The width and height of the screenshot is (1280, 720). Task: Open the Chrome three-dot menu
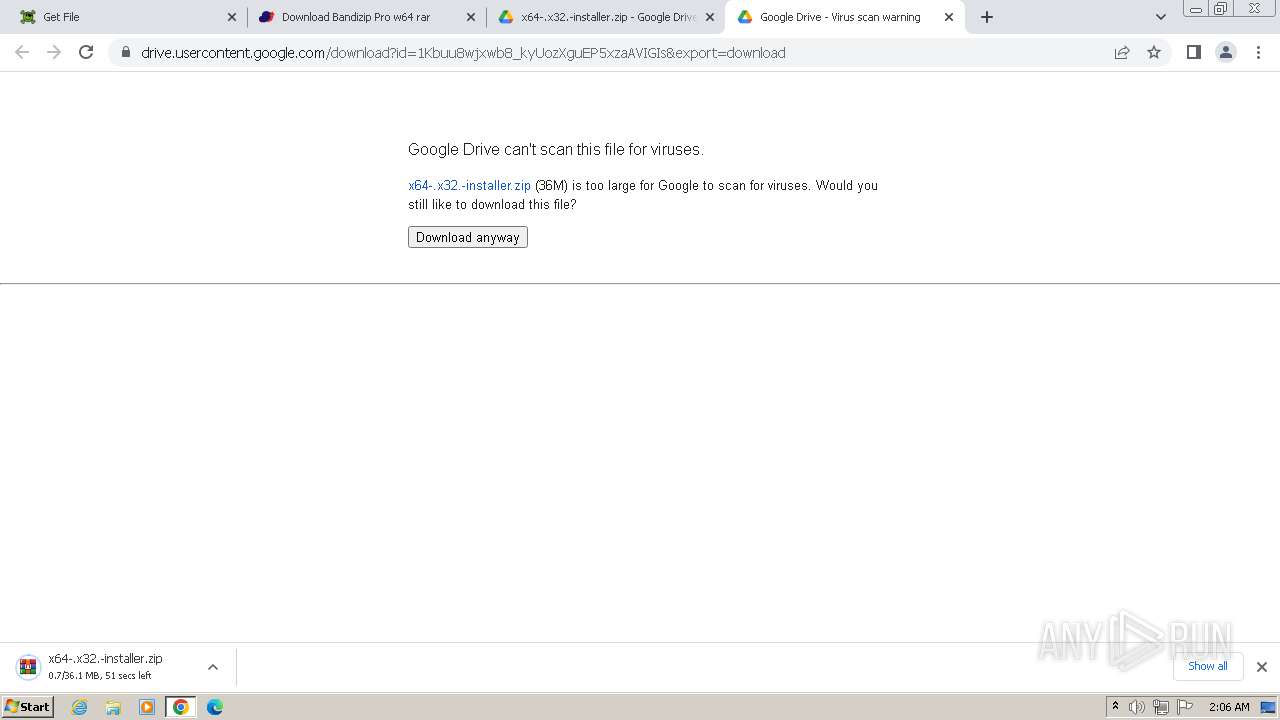1258,52
